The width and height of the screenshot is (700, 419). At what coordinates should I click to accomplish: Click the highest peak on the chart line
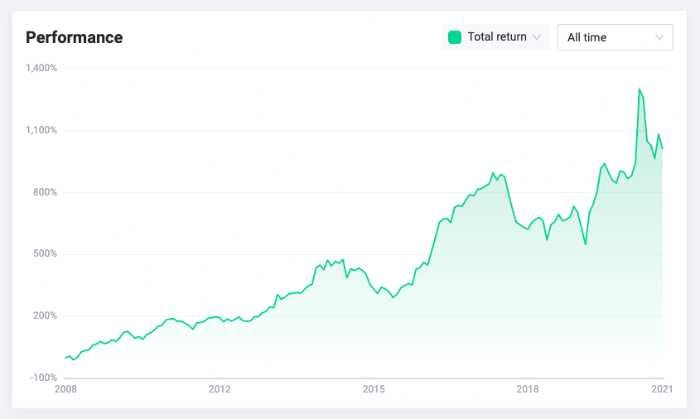tap(639, 89)
